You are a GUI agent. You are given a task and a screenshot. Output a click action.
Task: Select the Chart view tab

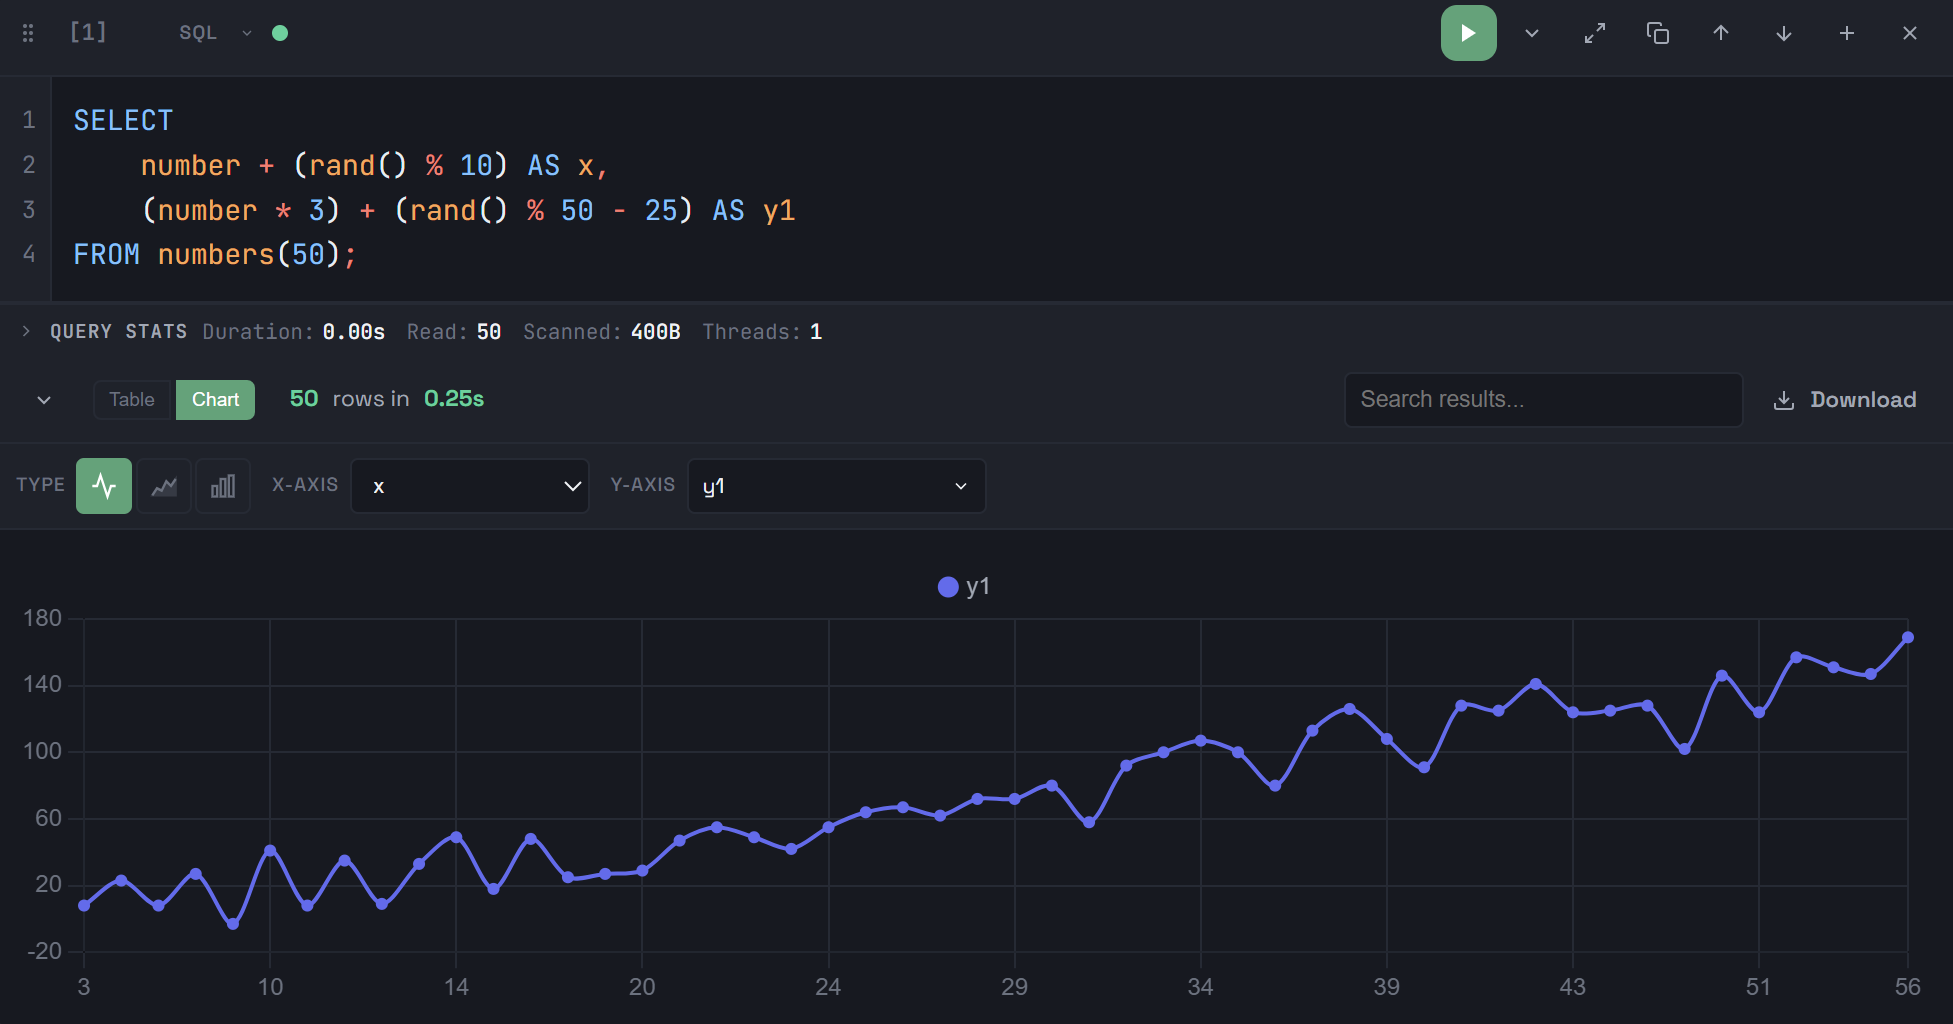(x=215, y=400)
